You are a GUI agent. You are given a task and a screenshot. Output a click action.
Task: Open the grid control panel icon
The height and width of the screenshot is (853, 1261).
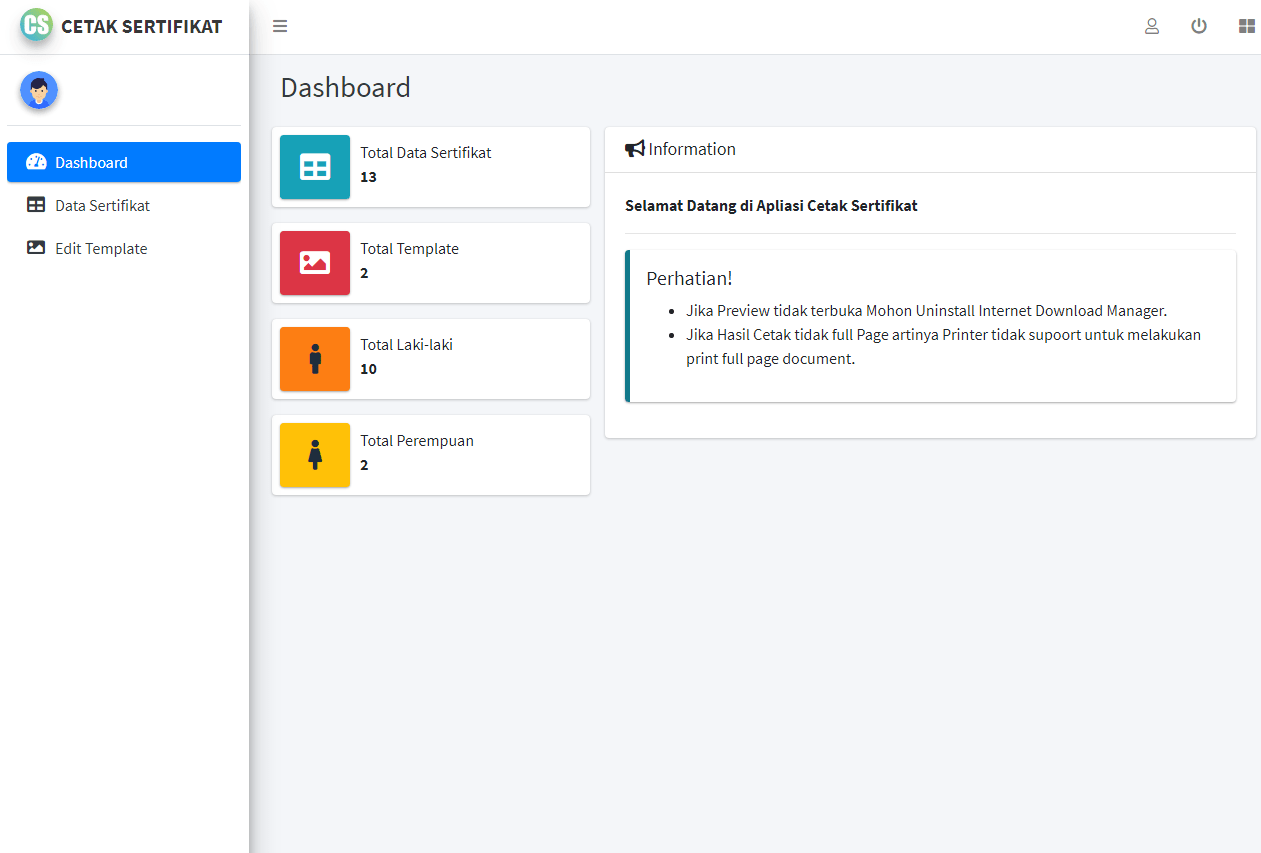coord(1246,26)
